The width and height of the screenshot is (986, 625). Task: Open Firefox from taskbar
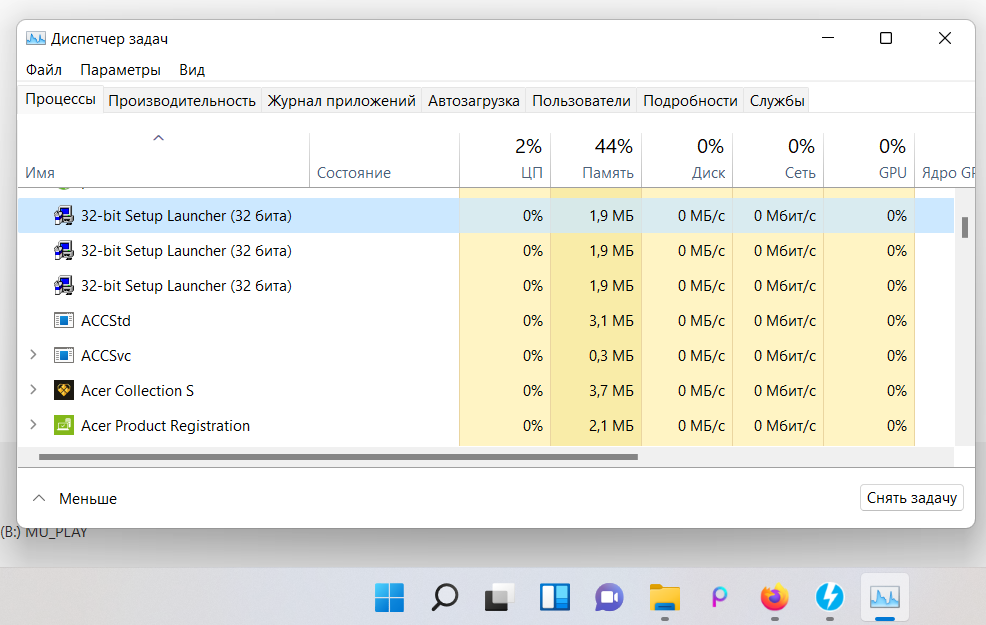click(x=775, y=597)
